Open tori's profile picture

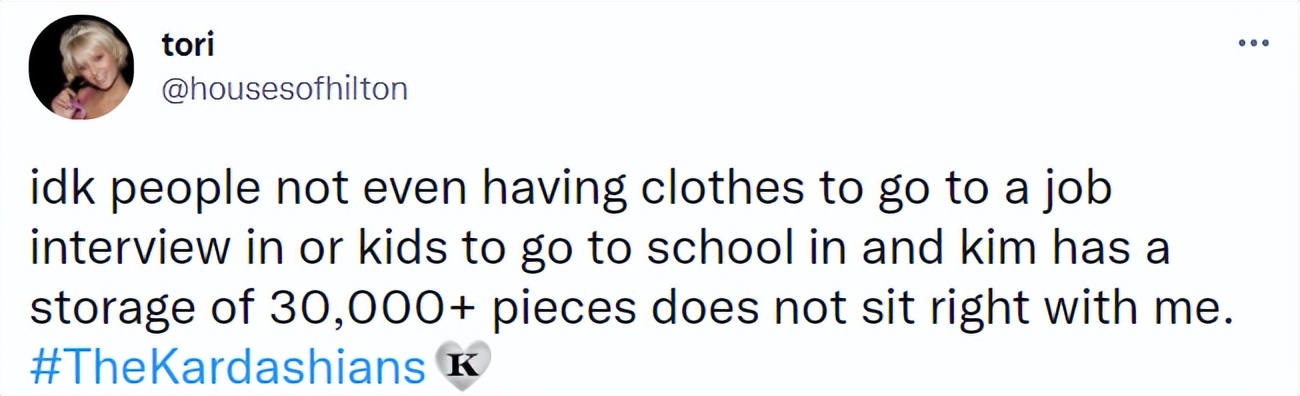pos(81,68)
